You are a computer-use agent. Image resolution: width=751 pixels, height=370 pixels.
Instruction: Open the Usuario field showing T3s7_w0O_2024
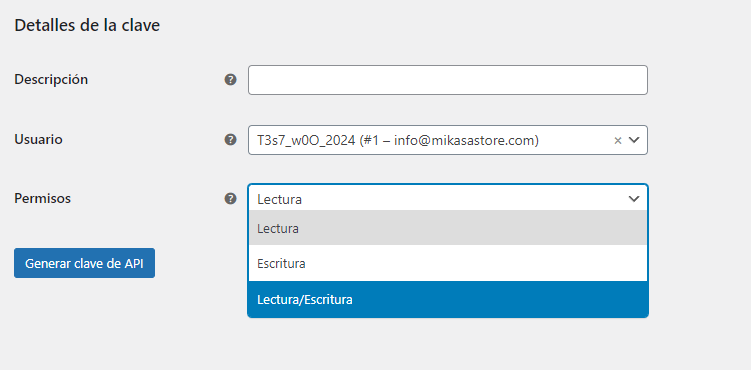(x=448, y=140)
